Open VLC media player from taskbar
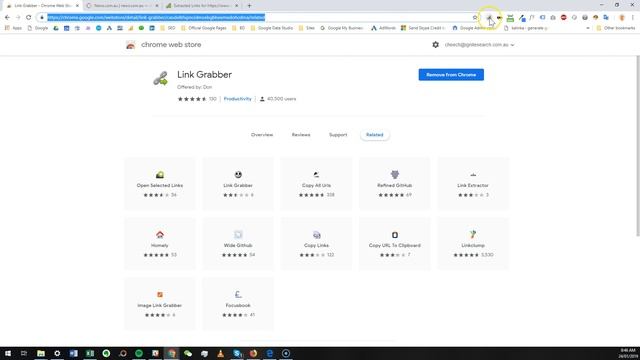The image size is (640, 360). point(220,353)
